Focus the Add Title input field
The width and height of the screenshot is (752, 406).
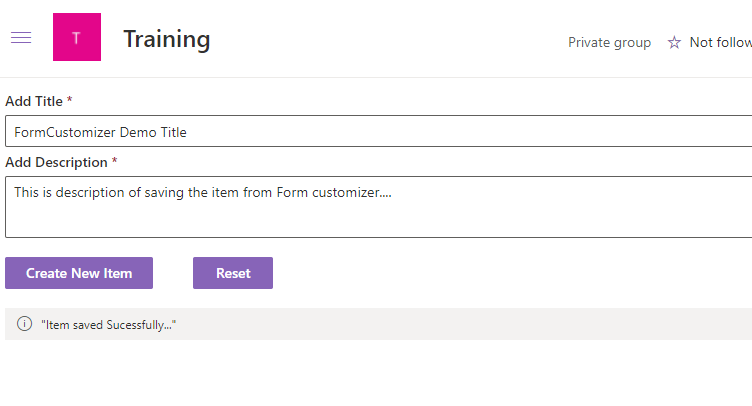pos(400,131)
